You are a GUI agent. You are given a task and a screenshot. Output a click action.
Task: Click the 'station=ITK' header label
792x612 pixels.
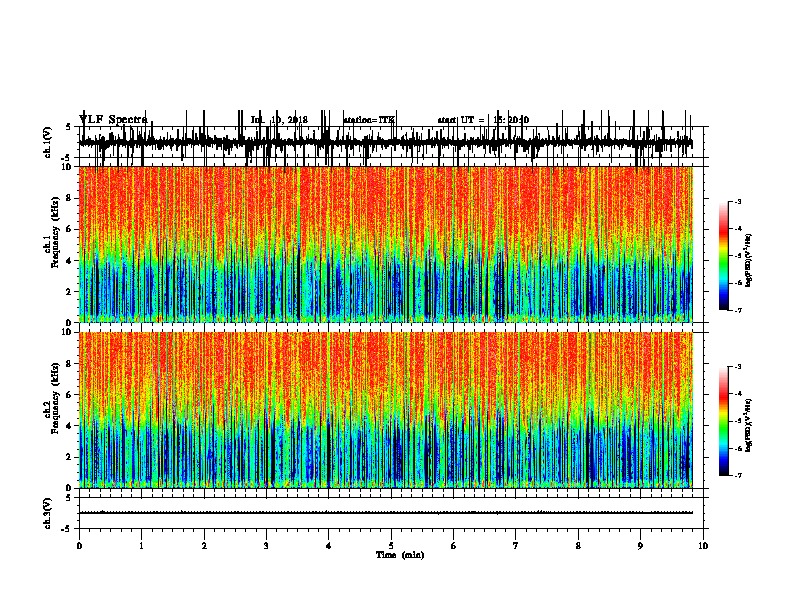369,120
